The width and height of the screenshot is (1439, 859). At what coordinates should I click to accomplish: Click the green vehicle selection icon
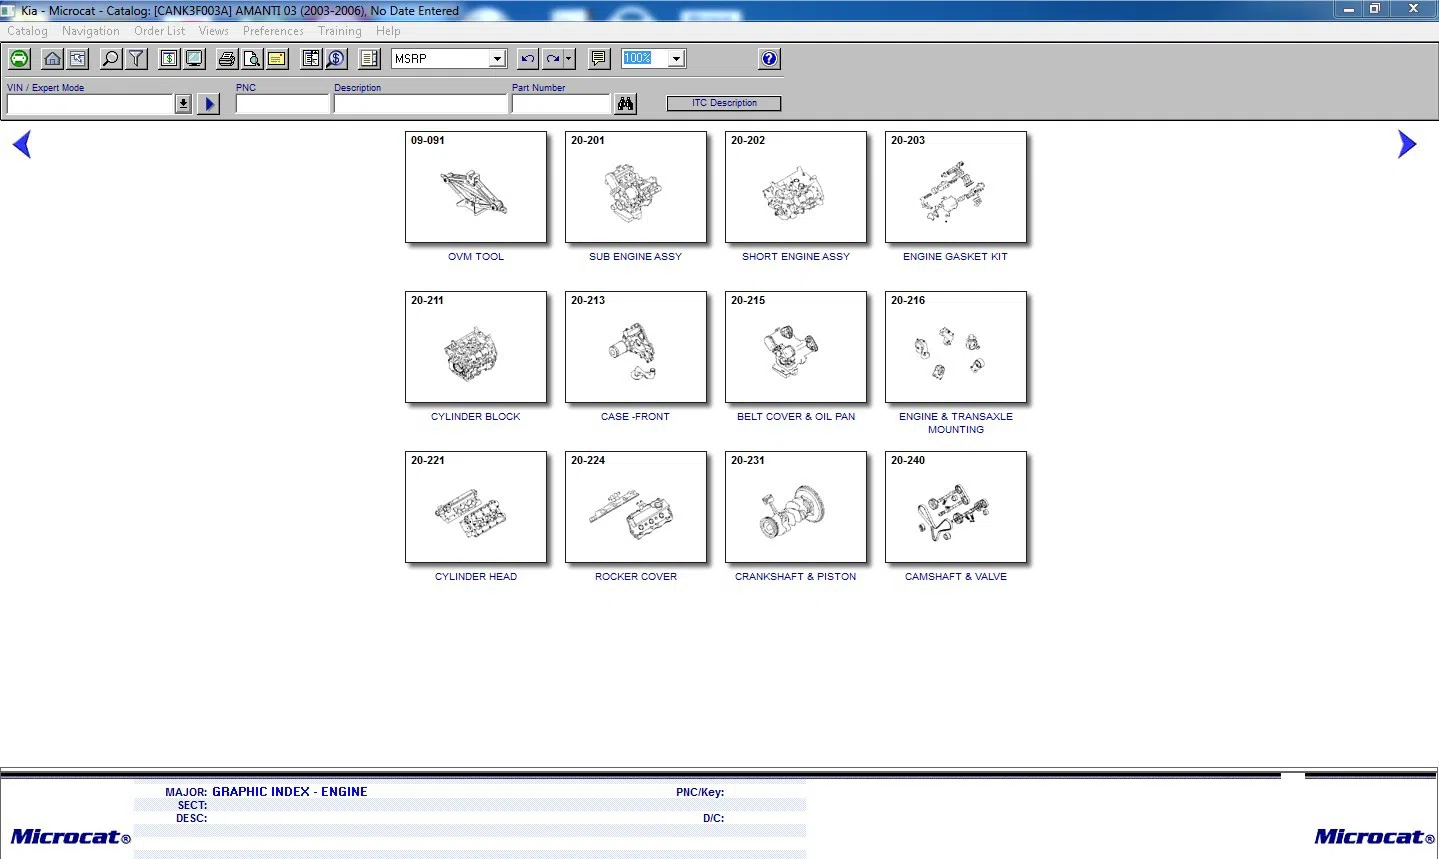[19, 59]
